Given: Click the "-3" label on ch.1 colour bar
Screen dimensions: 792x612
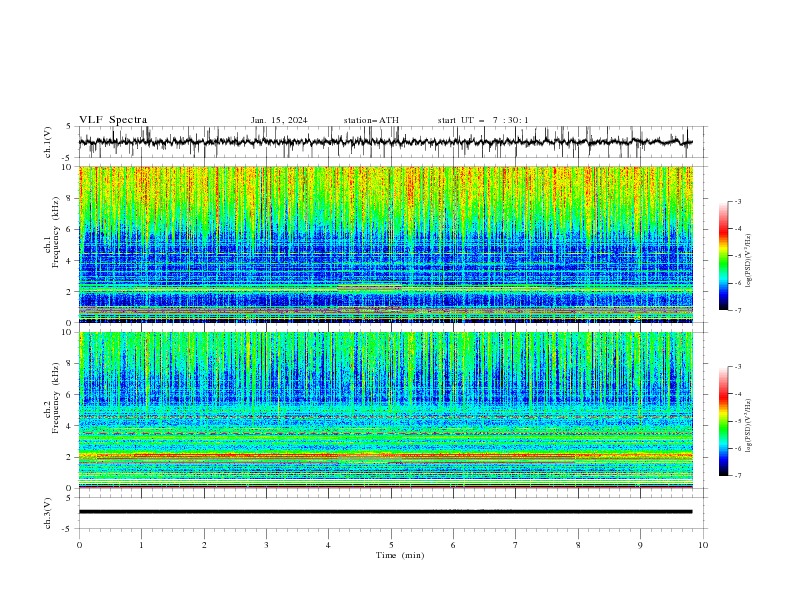Looking at the screenshot, I should pyautogui.click(x=737, y=201).
